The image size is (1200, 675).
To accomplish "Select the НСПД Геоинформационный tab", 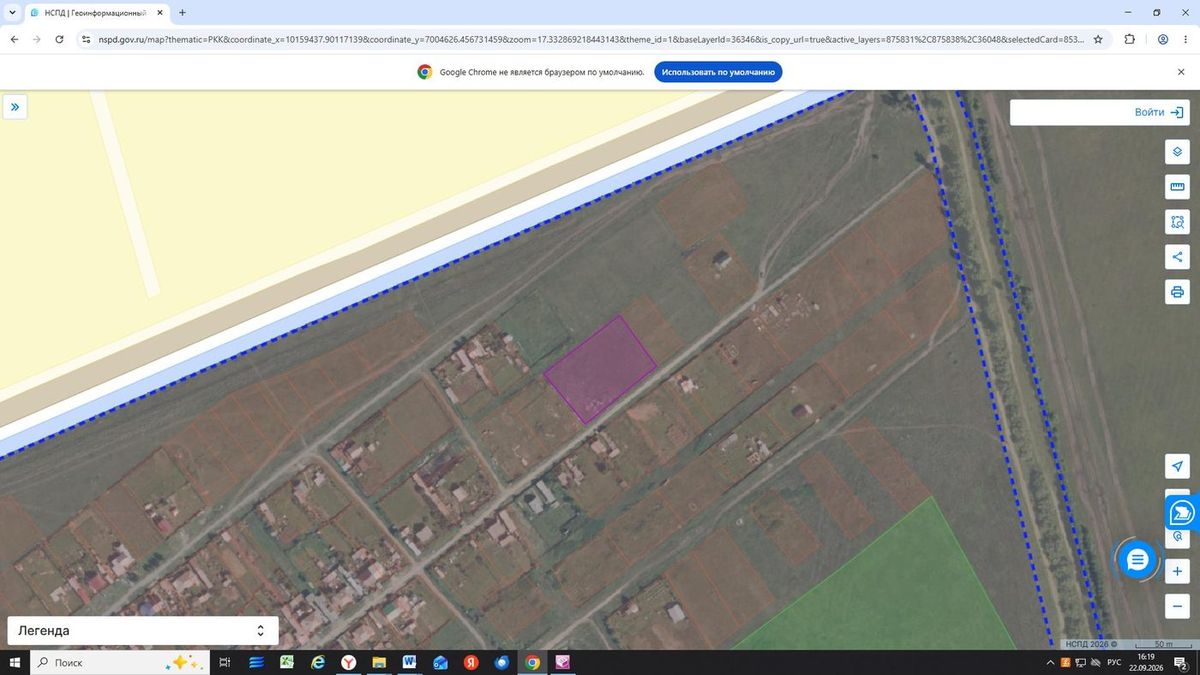I will 96,13.
